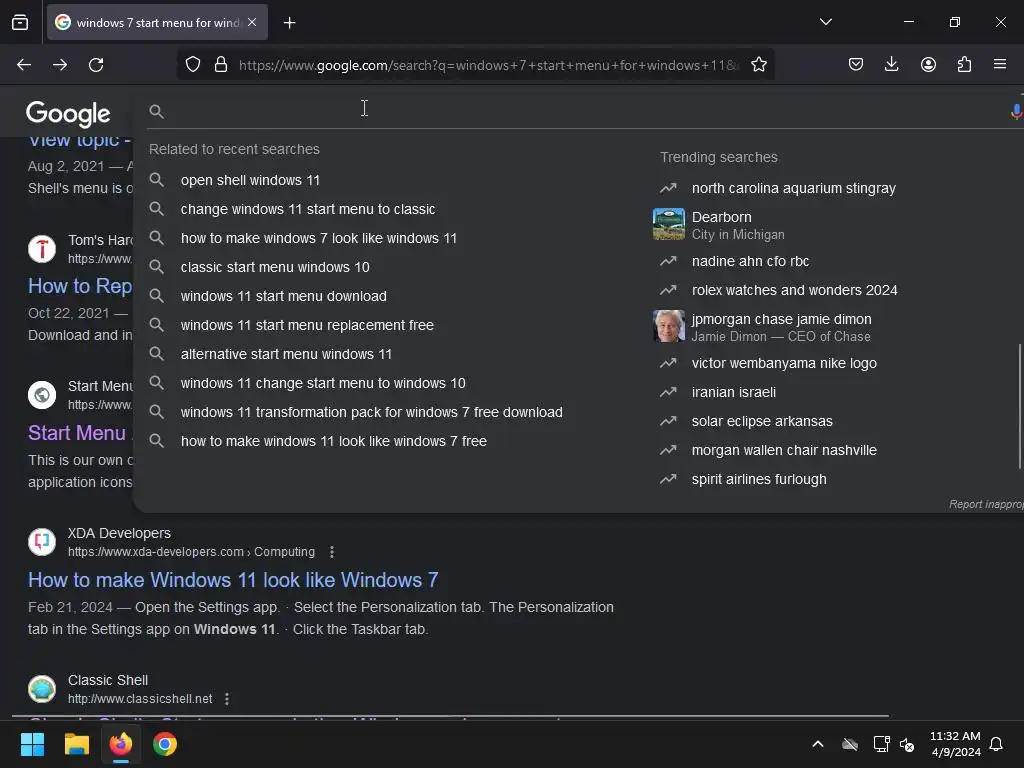Click the Firefox taskbar icon
Screen dimensions: 1024x768
point(121,744)
